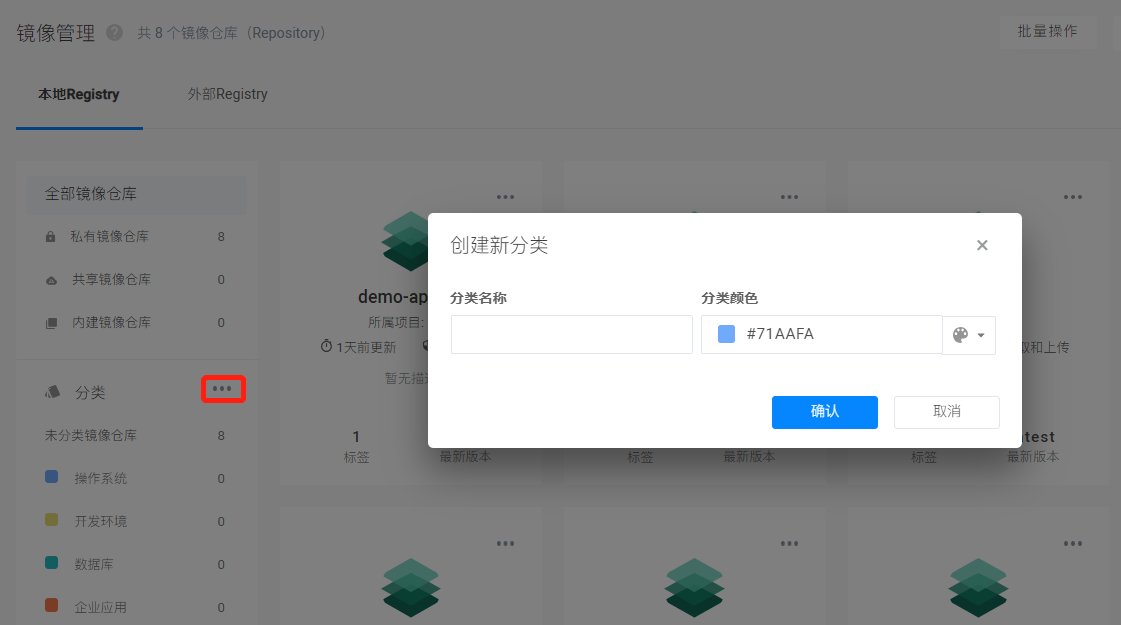Image resolution: width=1121 pixels, height=625 pixels.
Task: Switch to the 本地Registry tab
Action: click(79, 94)
